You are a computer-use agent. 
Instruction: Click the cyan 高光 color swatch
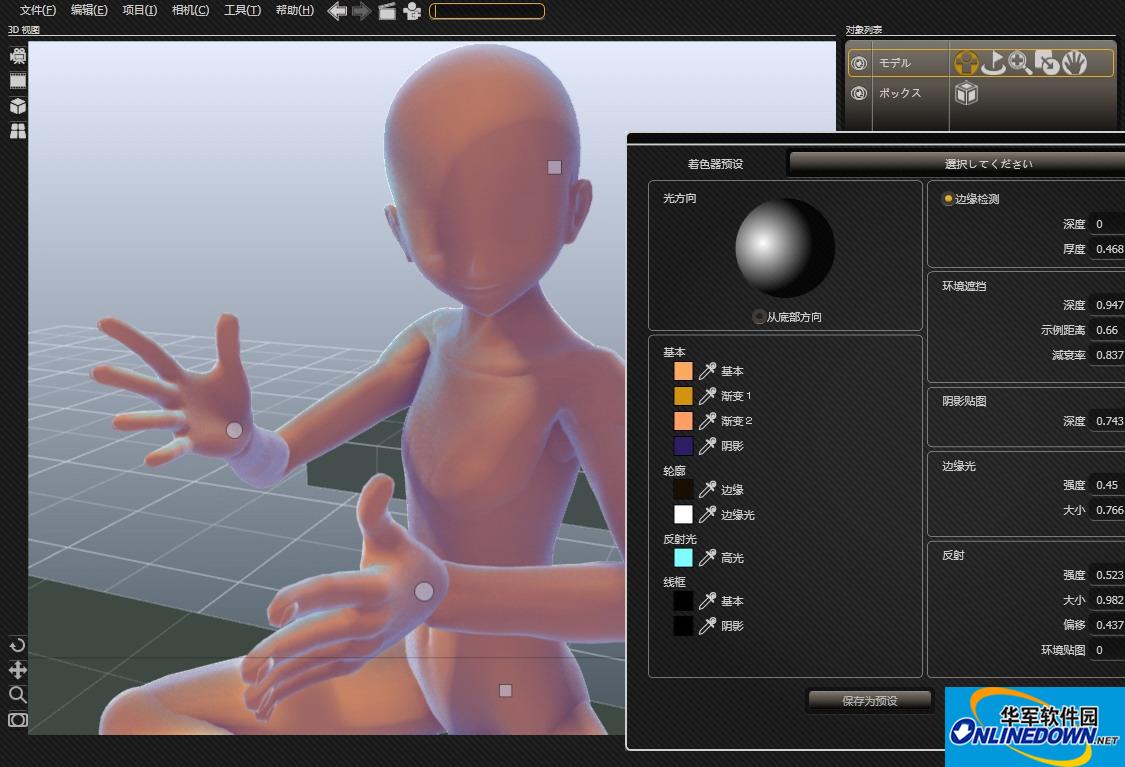pos(683,558)
